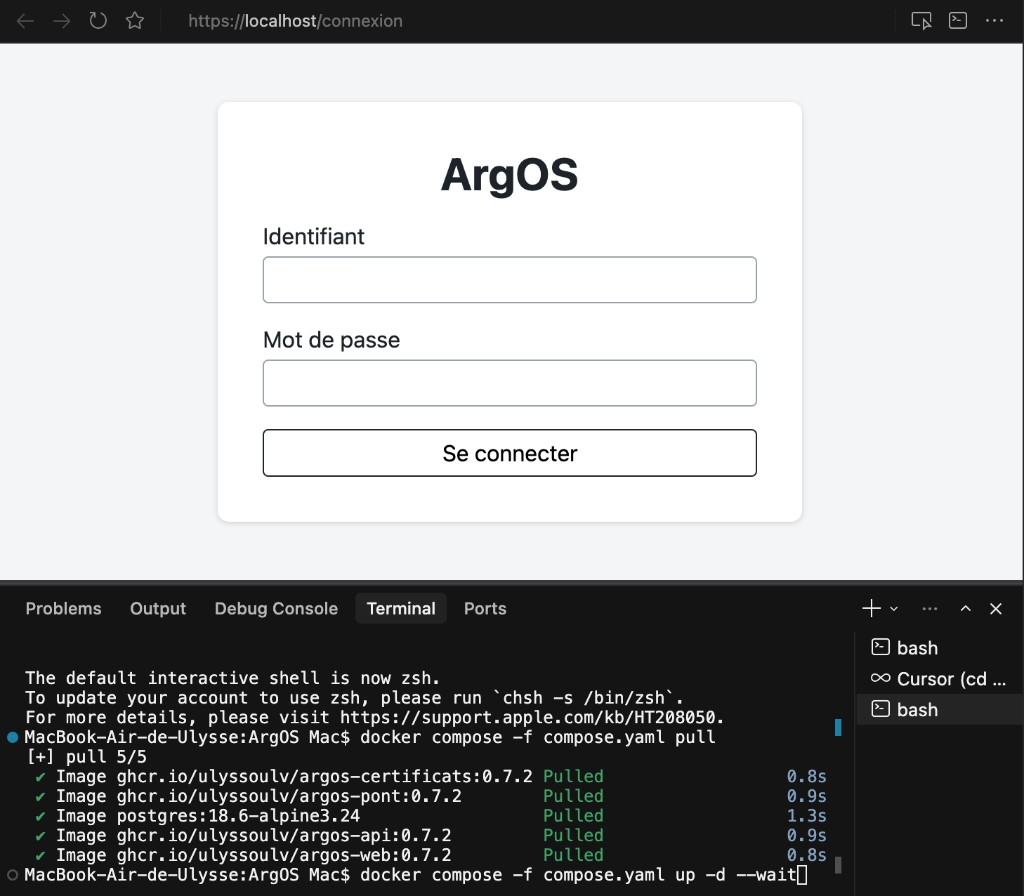This screenshot has width=1024, height=896.
Task: Select the Cursor (cd ... terminal
Action: click(x=939, y=679)
